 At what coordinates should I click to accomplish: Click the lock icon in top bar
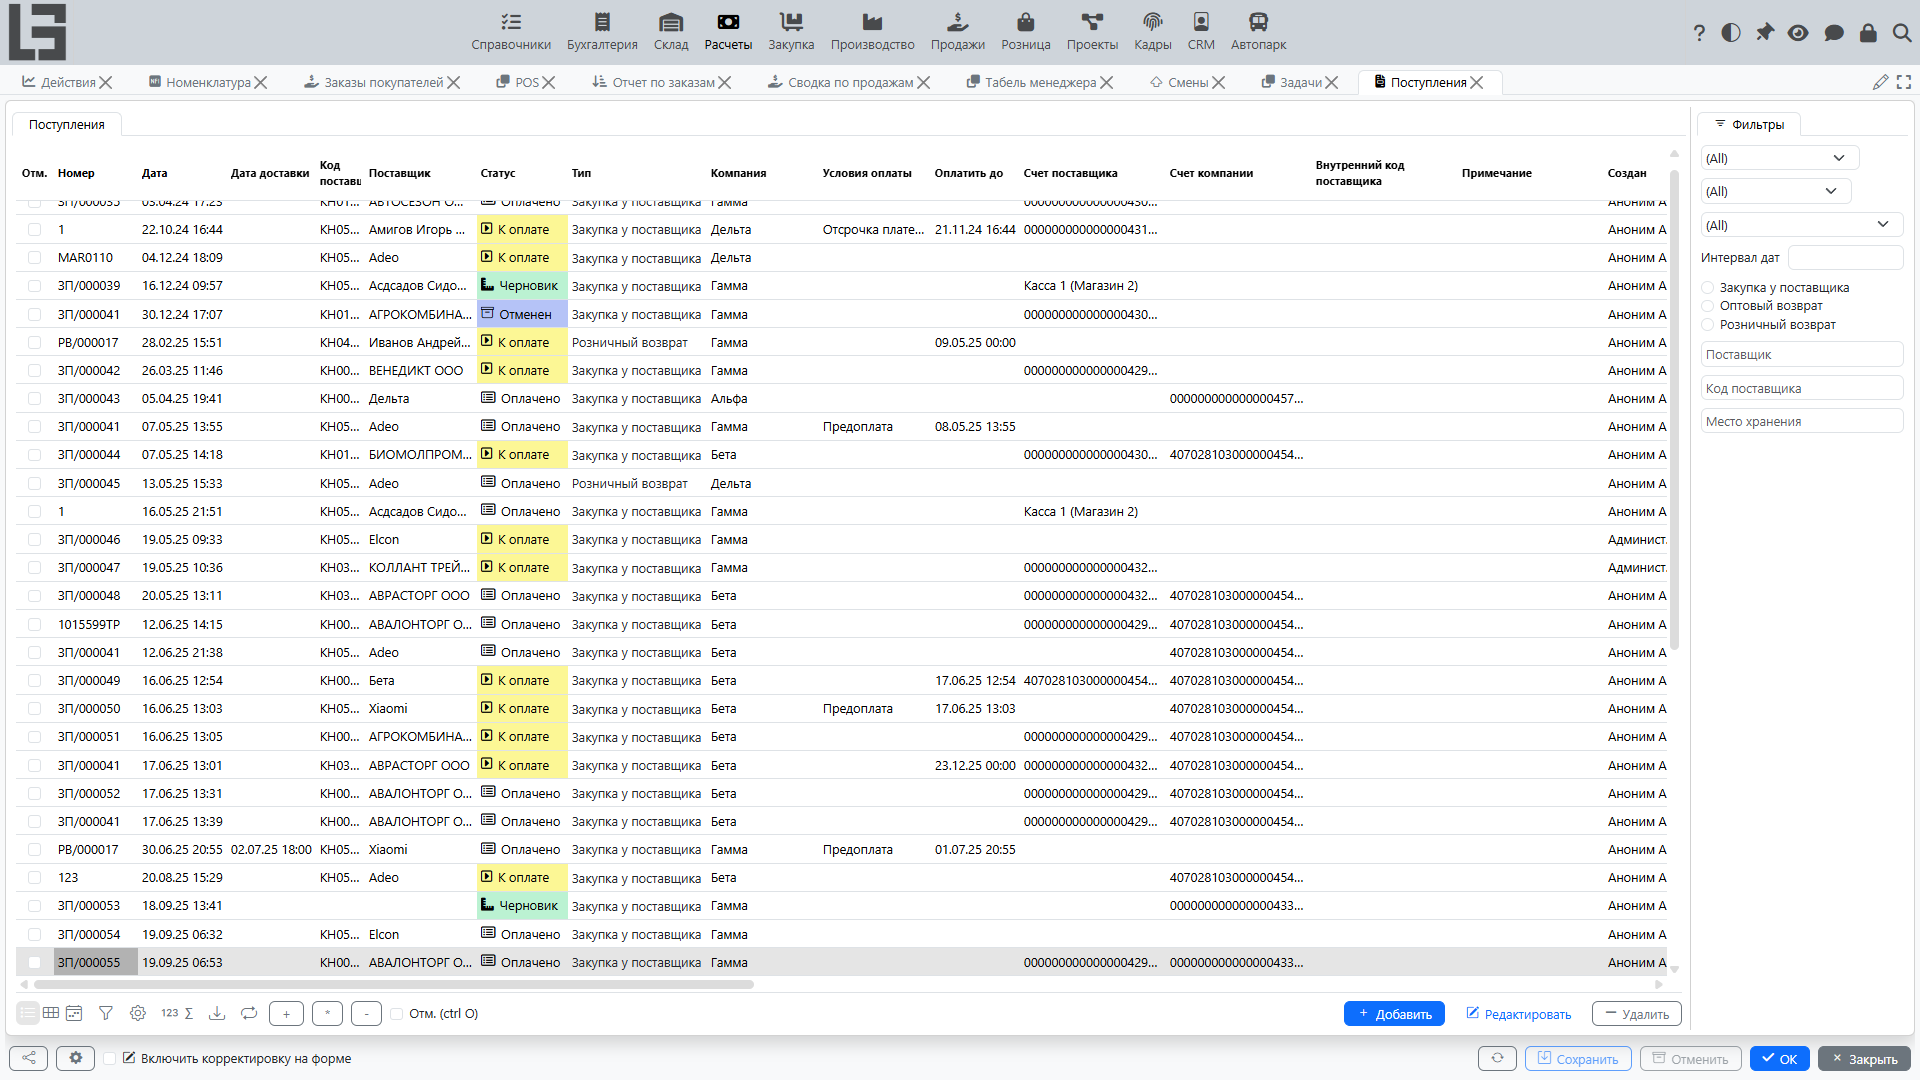tap(1868, 33)
